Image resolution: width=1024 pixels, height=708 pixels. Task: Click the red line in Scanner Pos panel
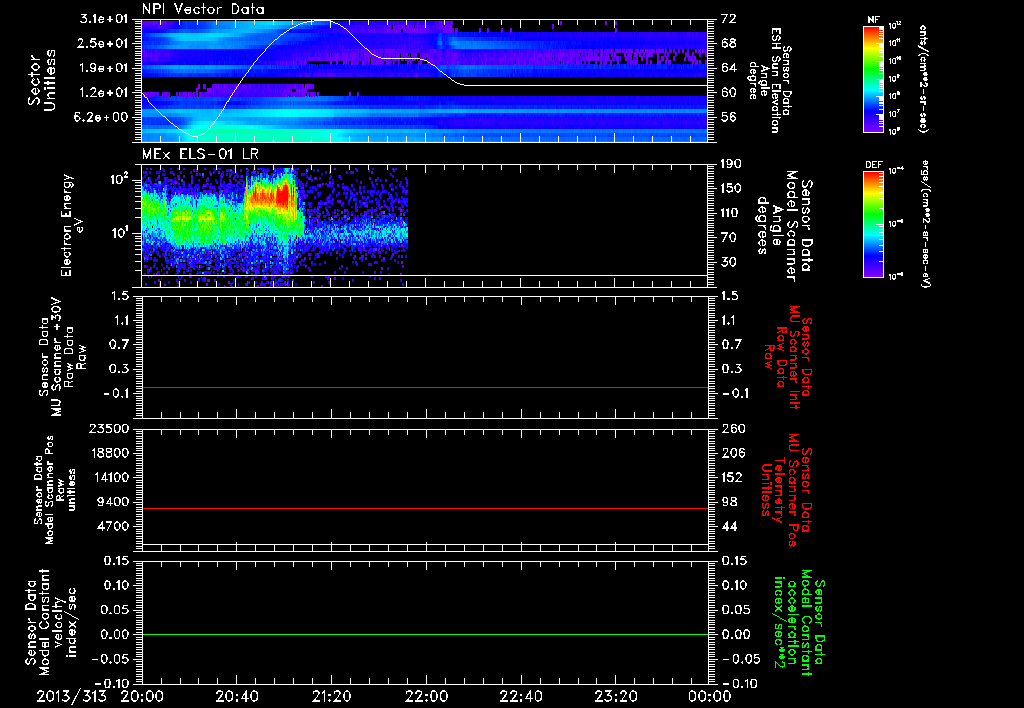425,508
